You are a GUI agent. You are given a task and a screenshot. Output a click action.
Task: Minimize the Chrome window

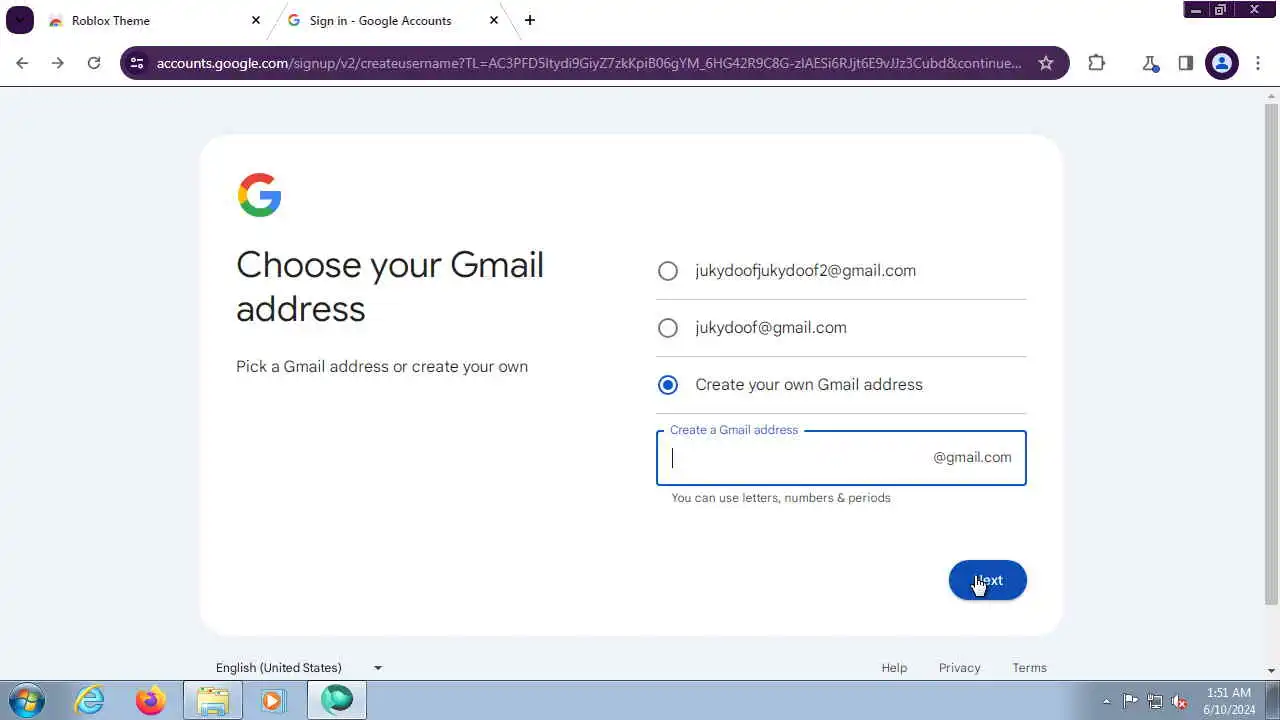click(x=1196, y=10)
